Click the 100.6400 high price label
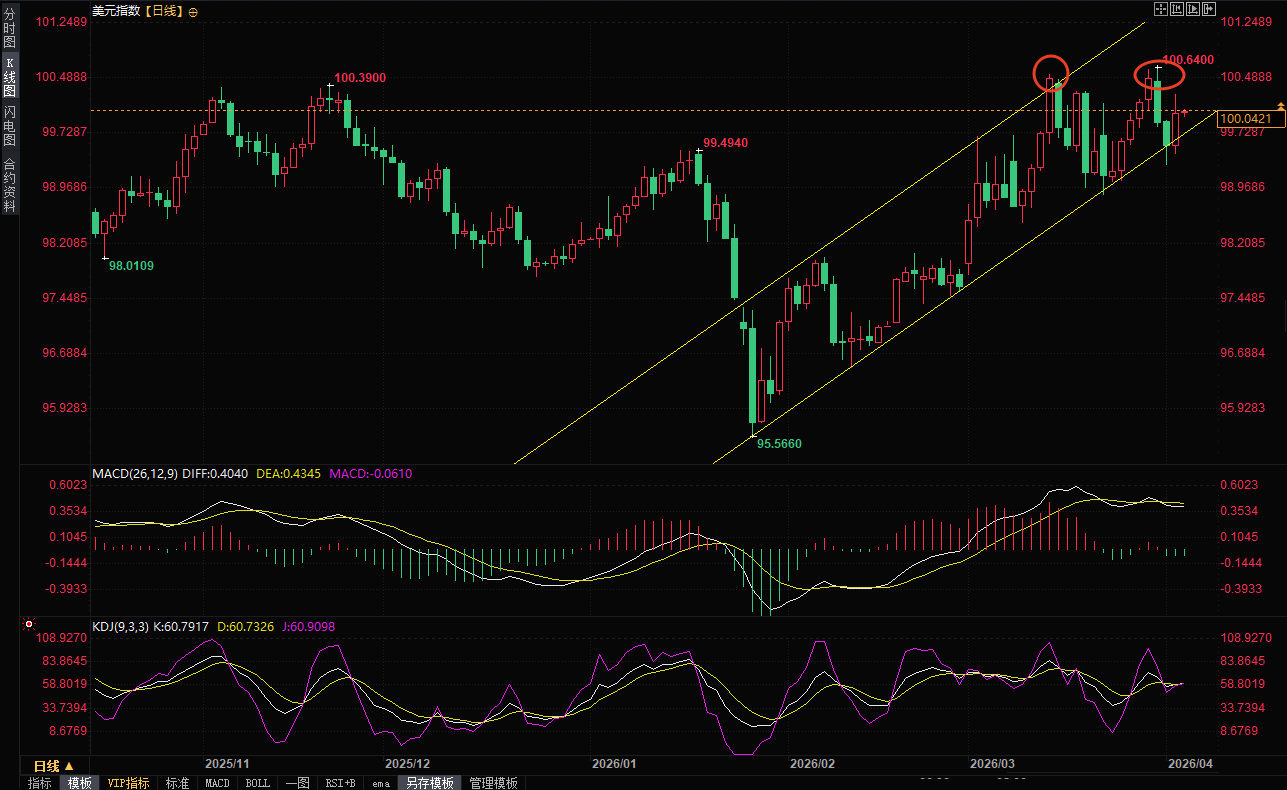Screen dimensions: 1287x790 [1189, 60]
